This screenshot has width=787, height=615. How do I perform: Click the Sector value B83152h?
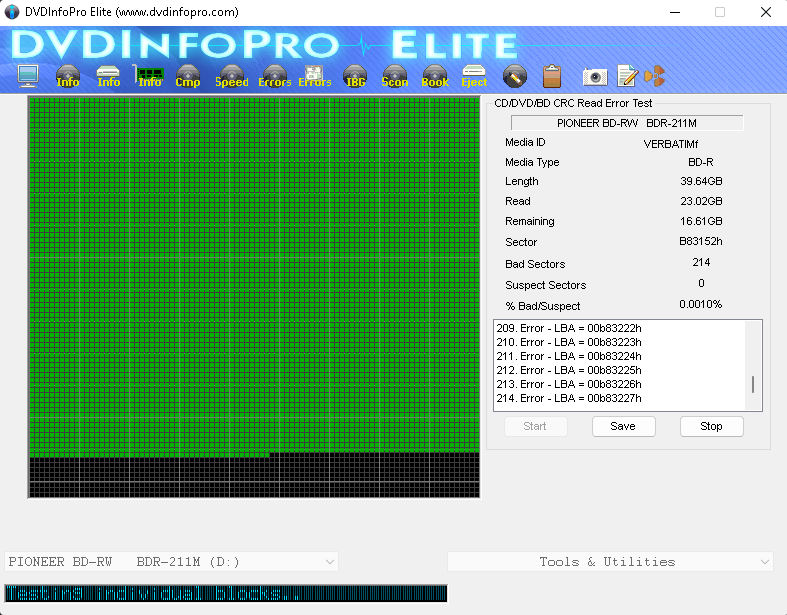click(701, 241)
